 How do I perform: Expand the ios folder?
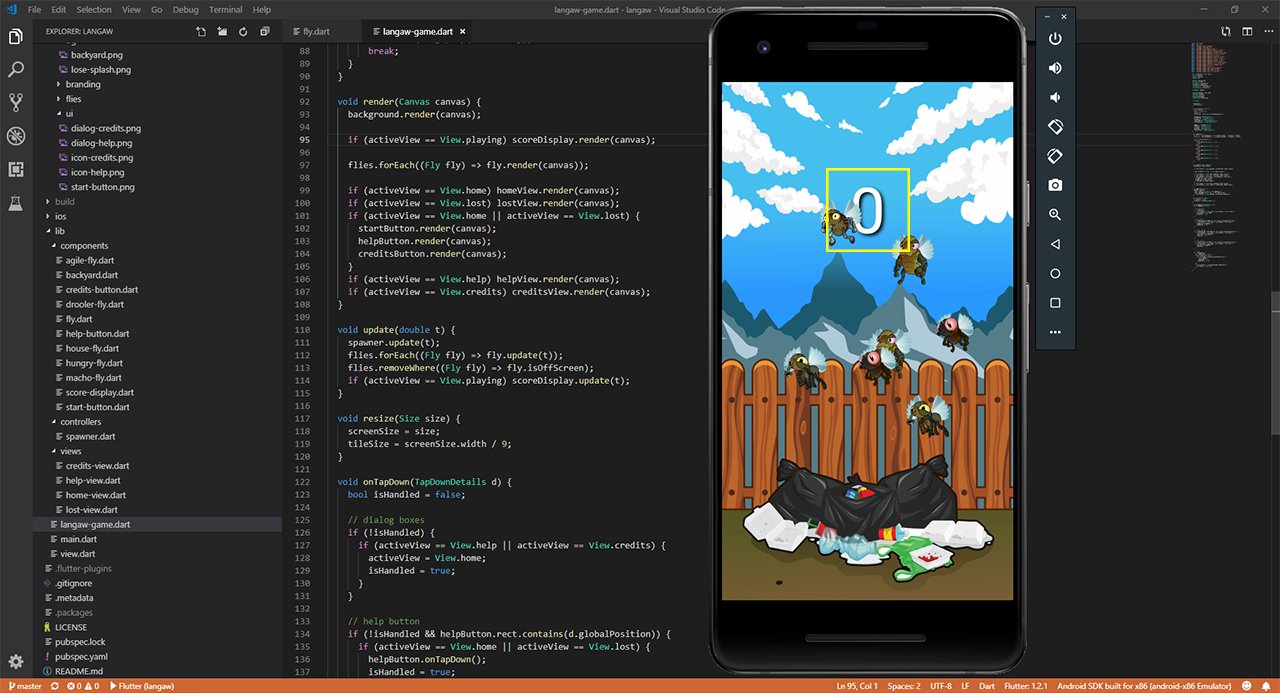(x=60, y=216)
